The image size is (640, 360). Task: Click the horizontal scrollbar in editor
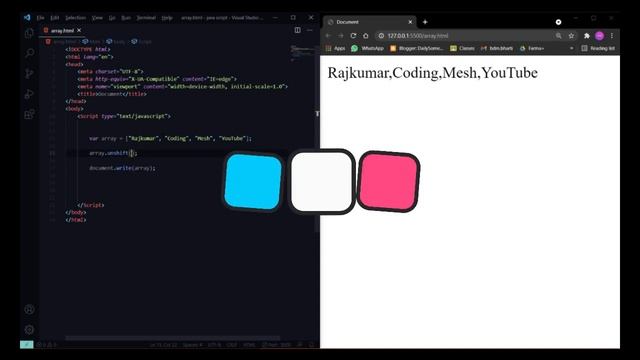click(x=173, y=338)
